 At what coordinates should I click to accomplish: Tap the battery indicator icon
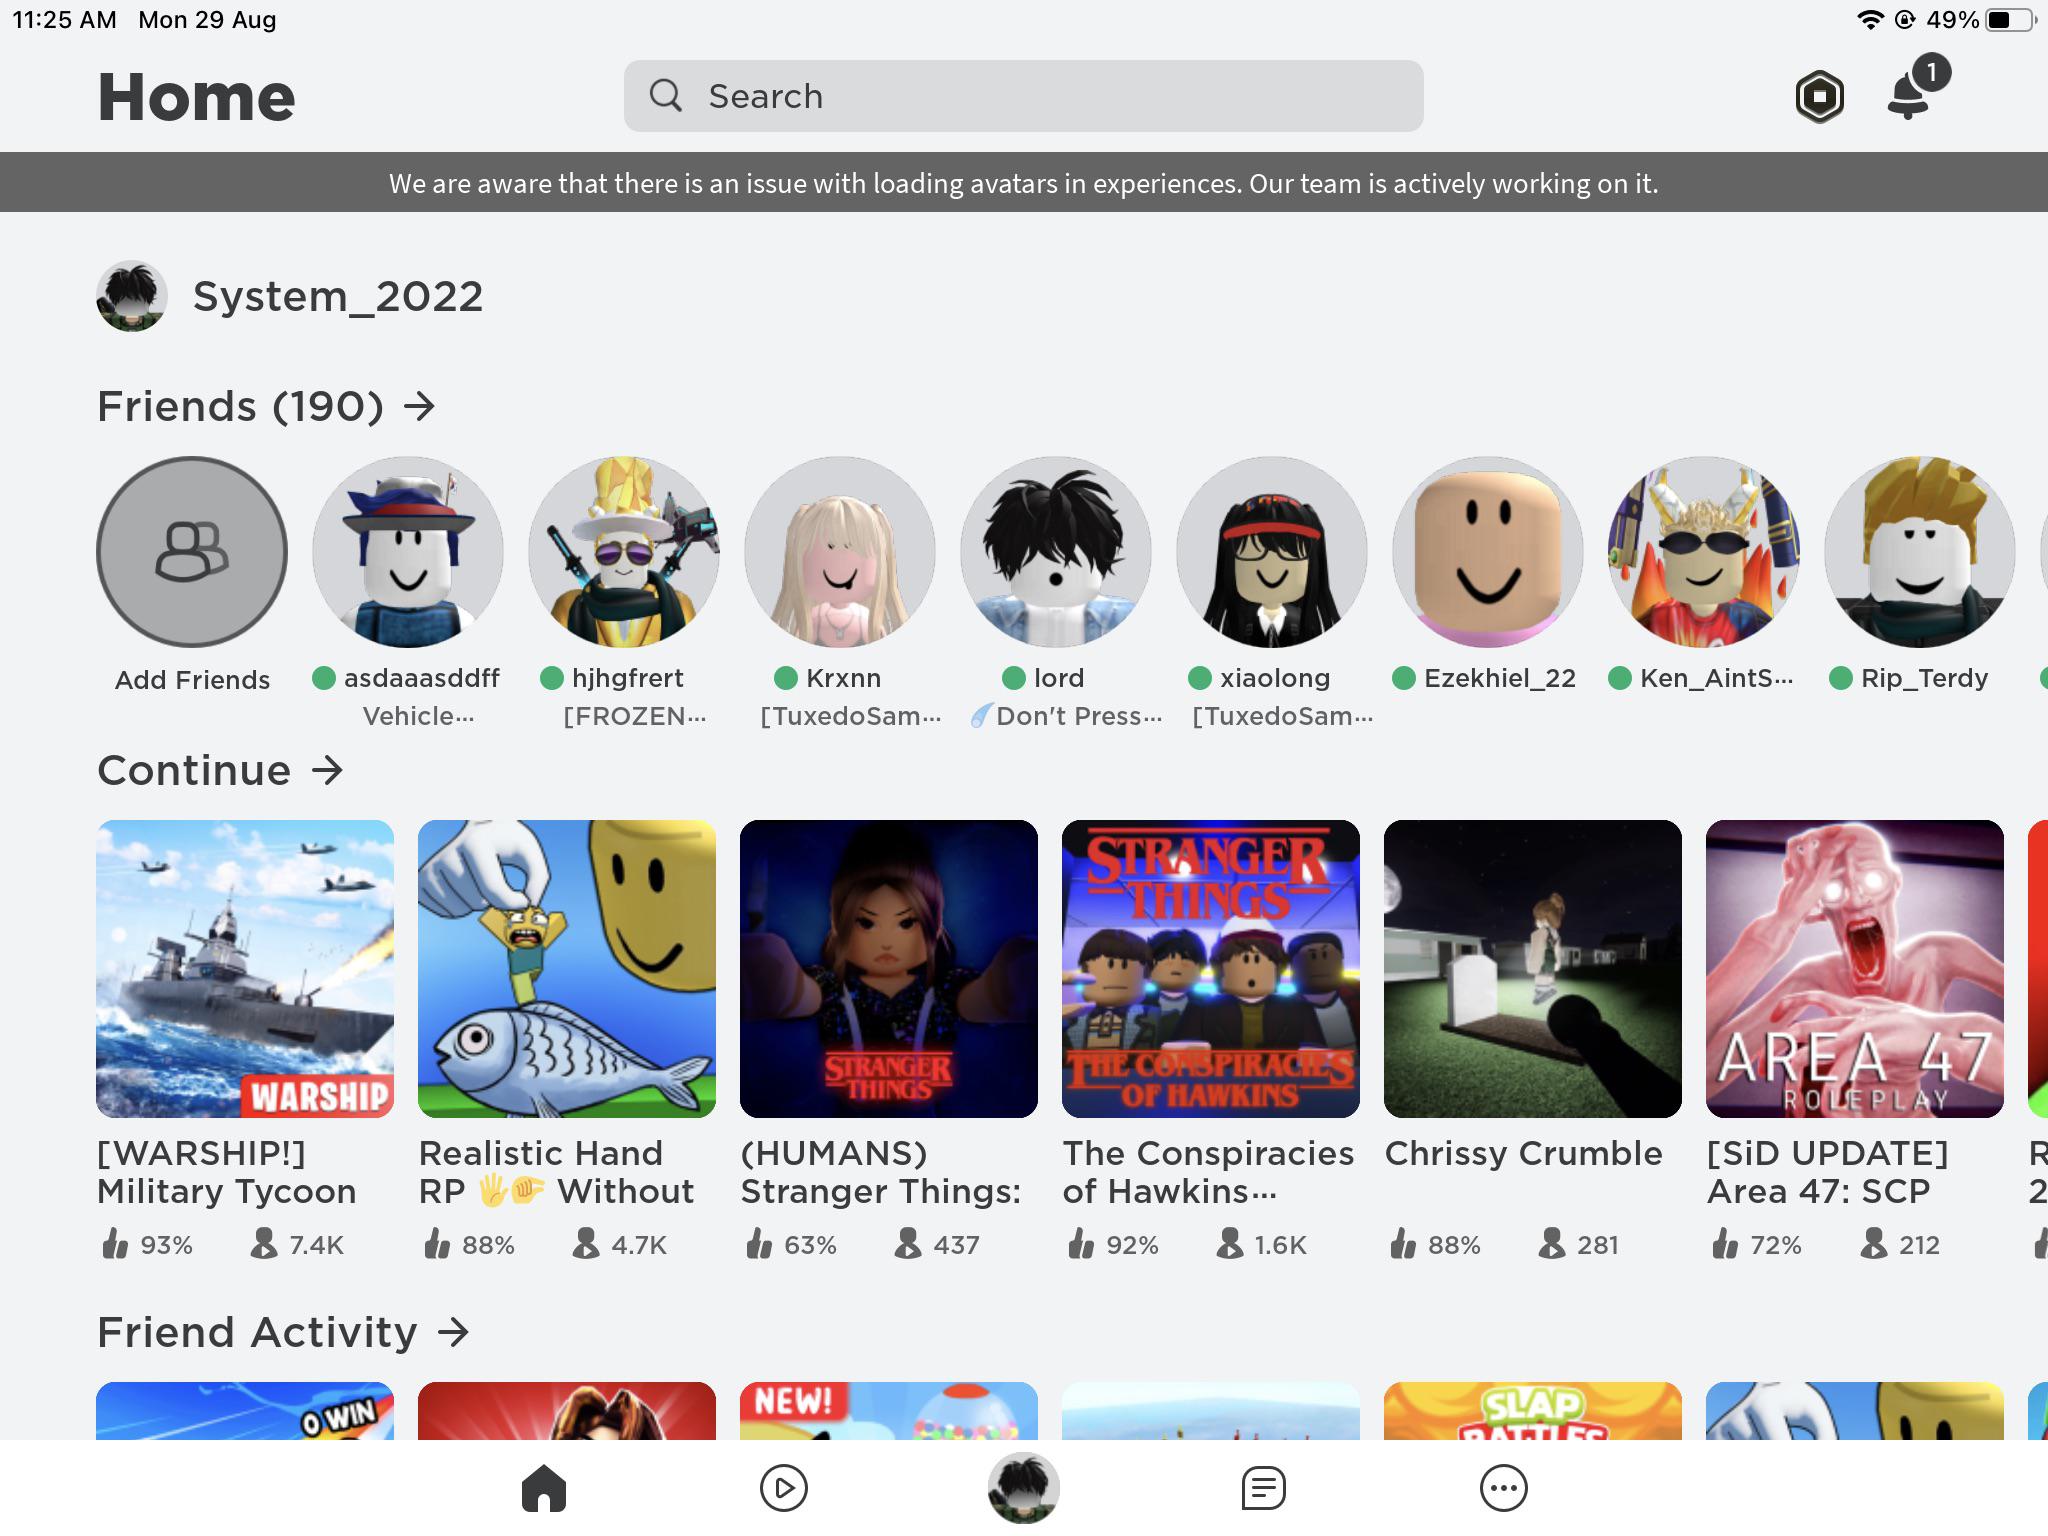tap(2011, 20)
